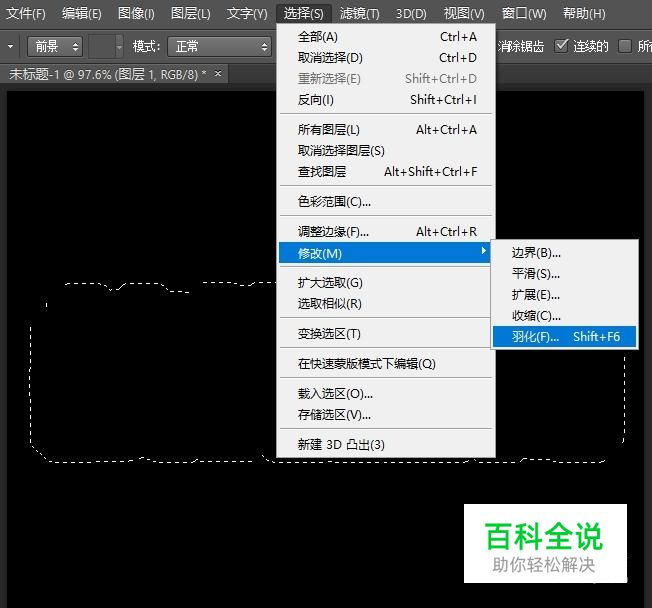Screen dimensions: 652x608
Task: Toggle the 连续的 contiguous checkbox
Action: pos(561,46)
